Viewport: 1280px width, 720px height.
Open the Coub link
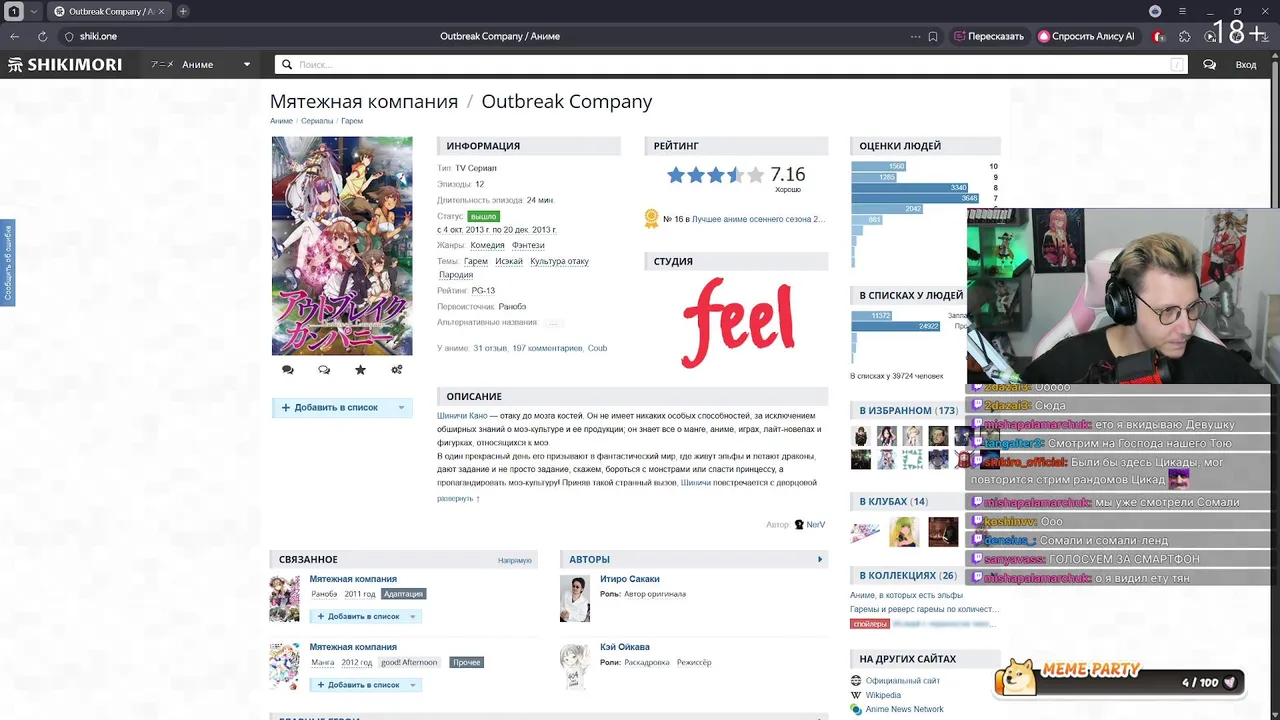(x=597, y=348)
